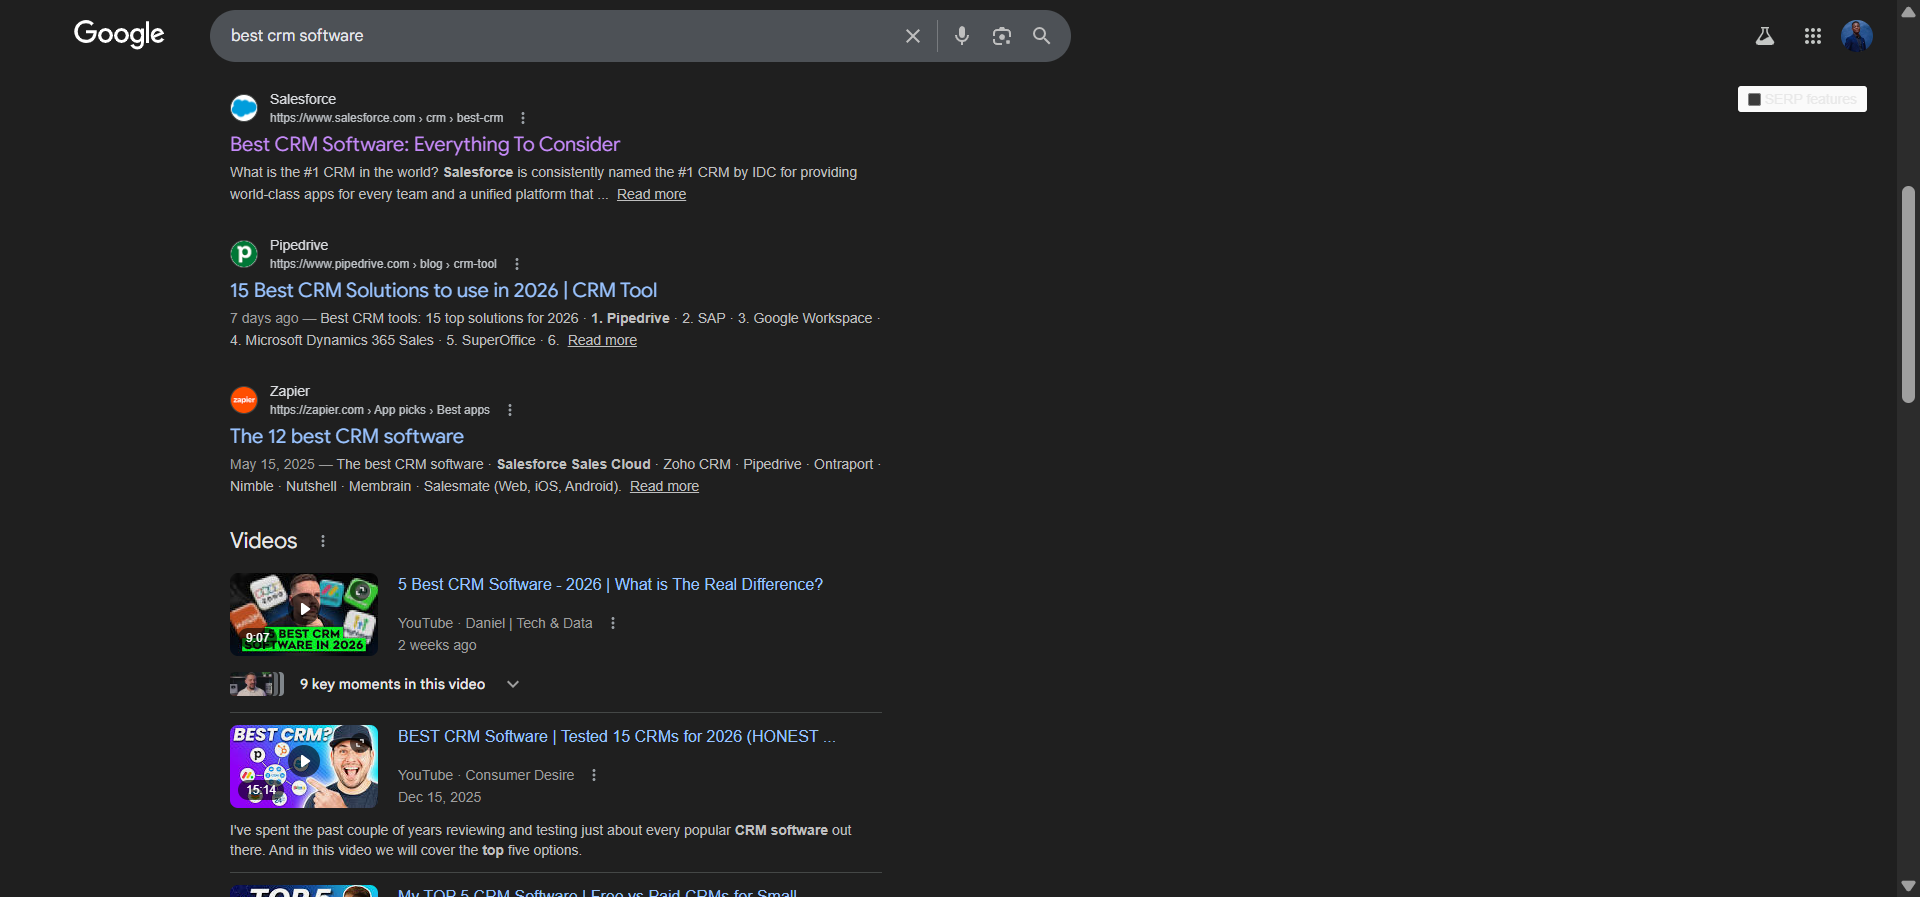Viewport: 1920px width, 897px height.
Task: Click the Zapier favicon
Action: tap(244, 400)
